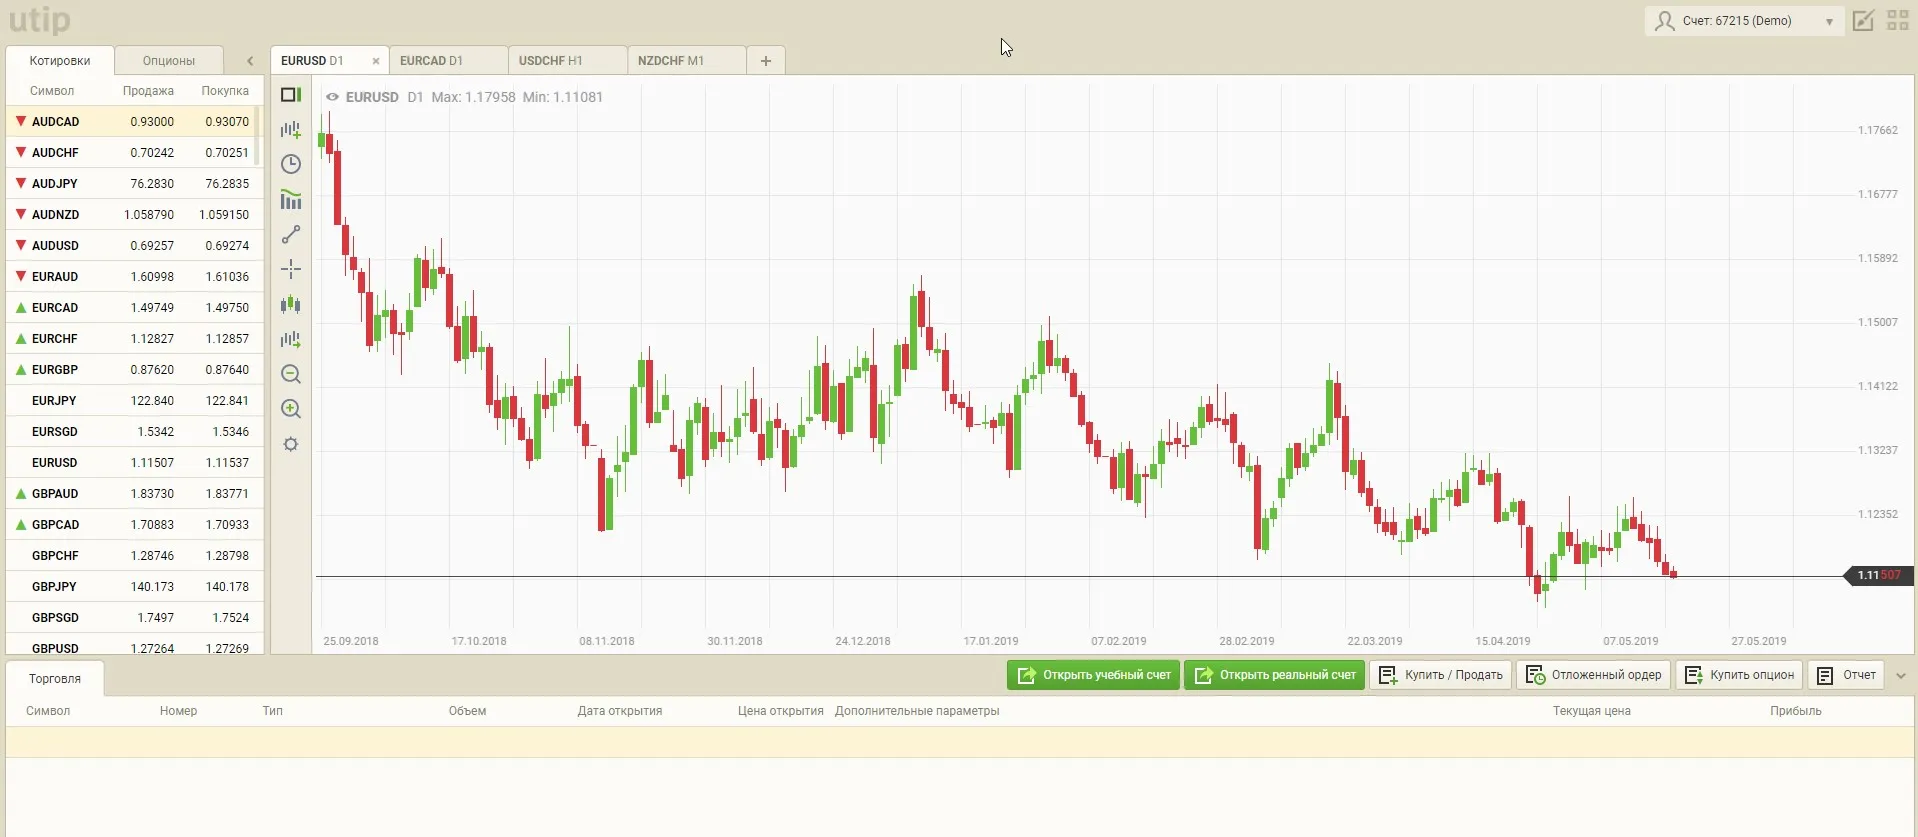This screenshot has width=1918, height=837.
Task: Switch to the Опционы tab
Action: click(168, 61)
